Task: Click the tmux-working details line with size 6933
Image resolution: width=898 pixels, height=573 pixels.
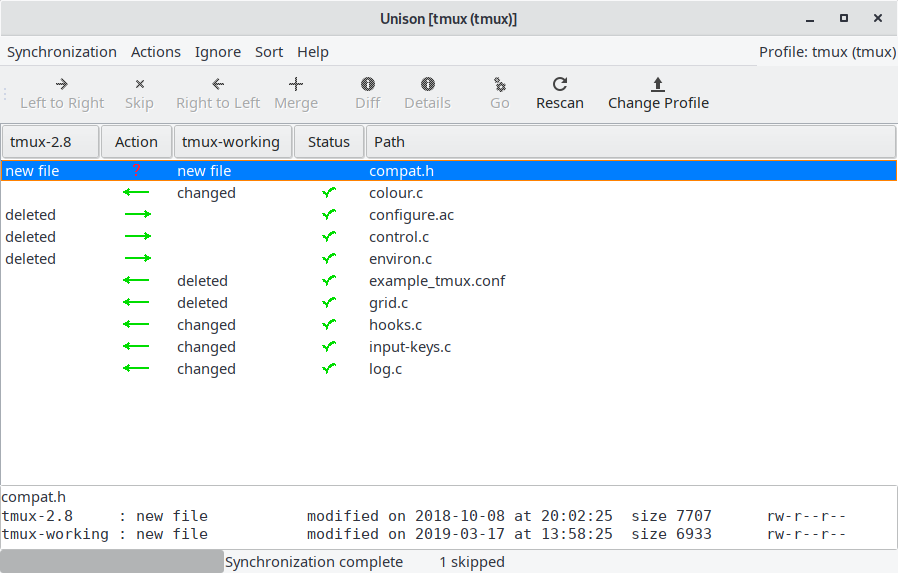Action: click(x=424, y=534)
